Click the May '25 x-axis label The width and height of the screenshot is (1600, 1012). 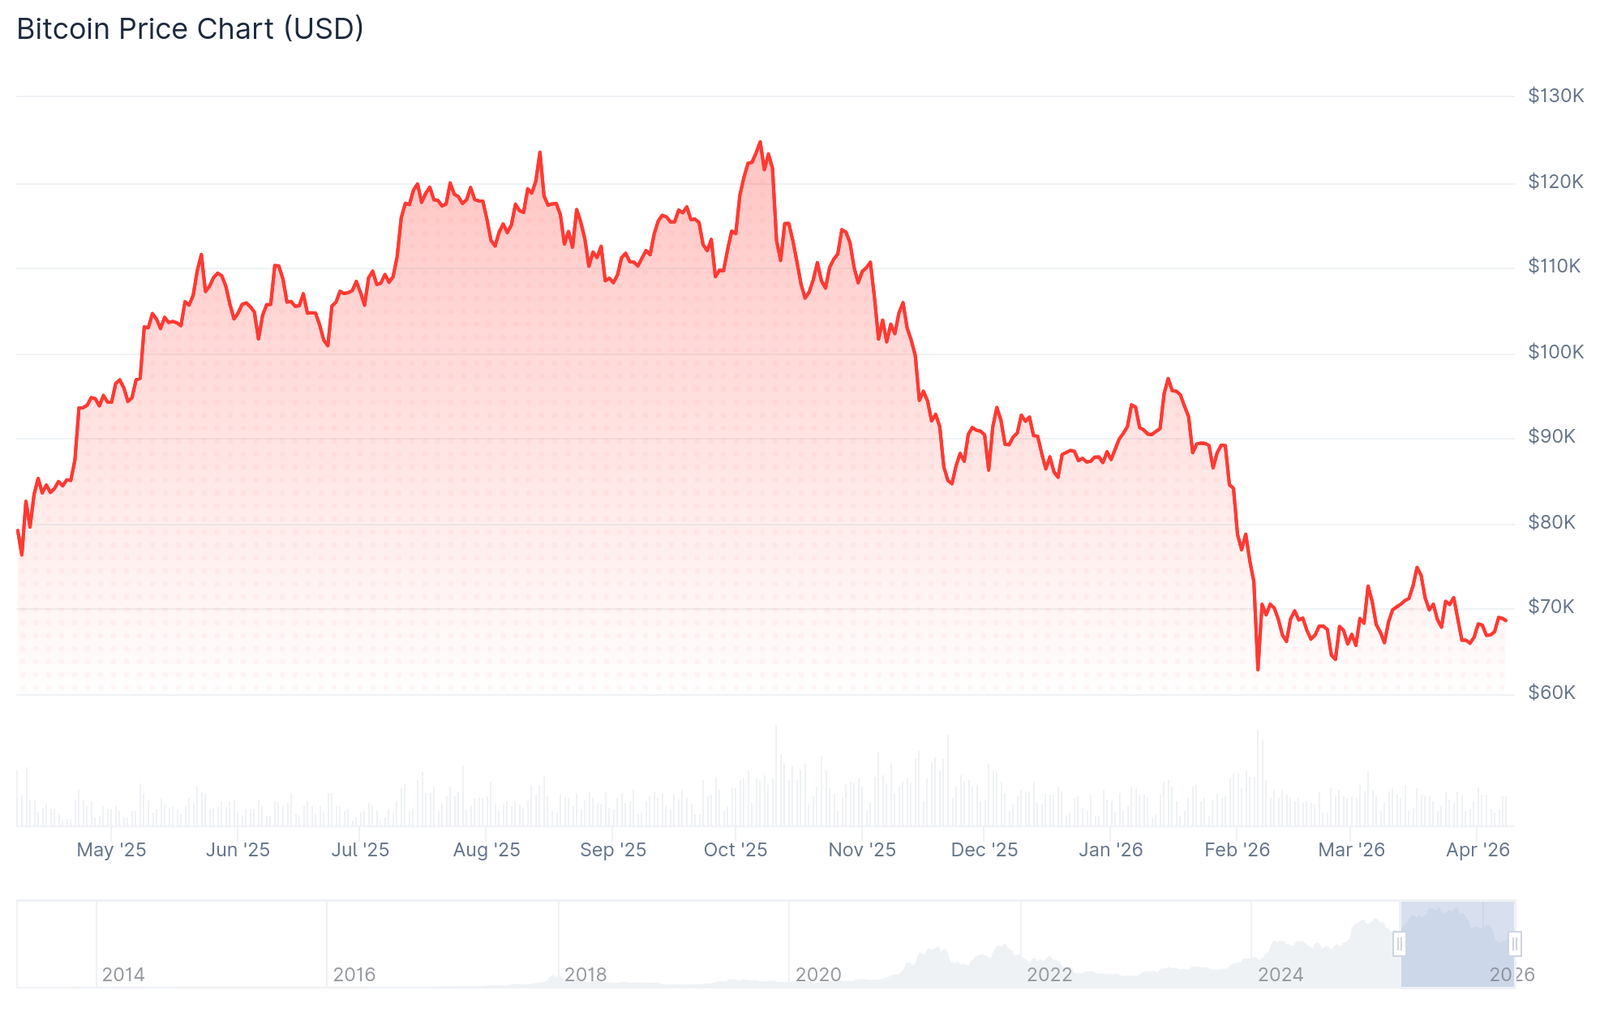[111, 850]
